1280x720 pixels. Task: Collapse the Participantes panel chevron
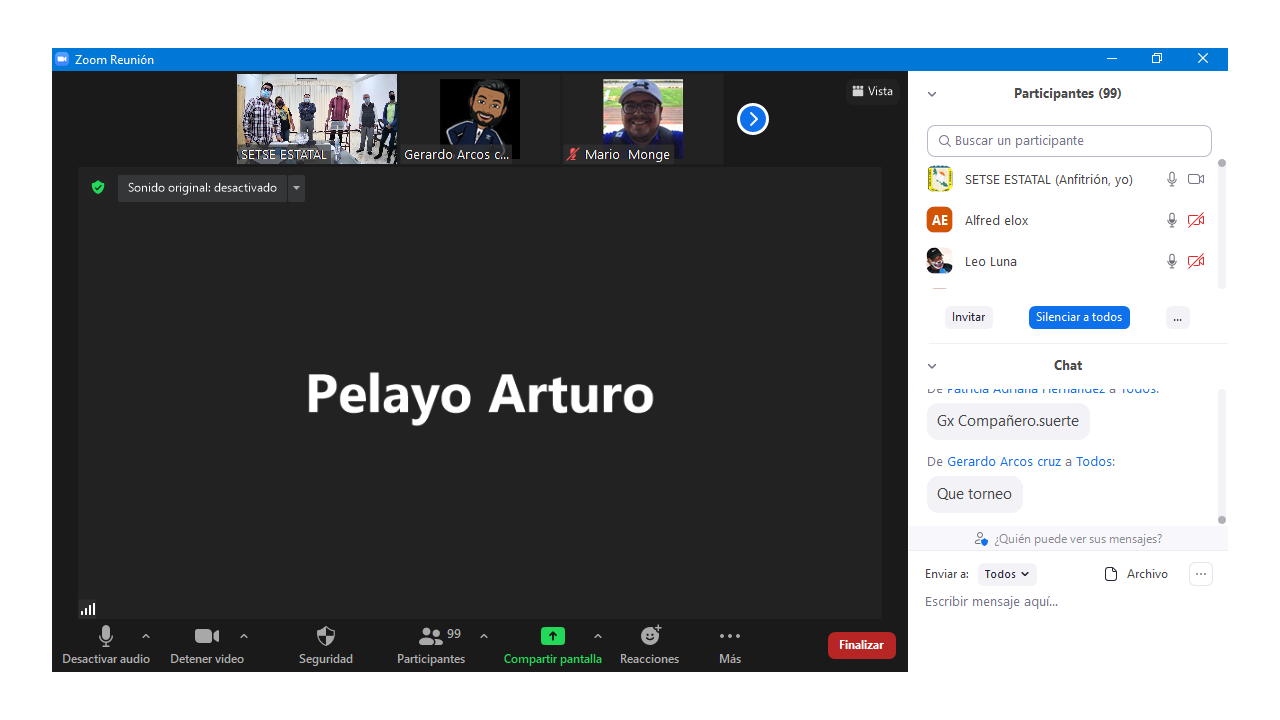tap(932, 94)
